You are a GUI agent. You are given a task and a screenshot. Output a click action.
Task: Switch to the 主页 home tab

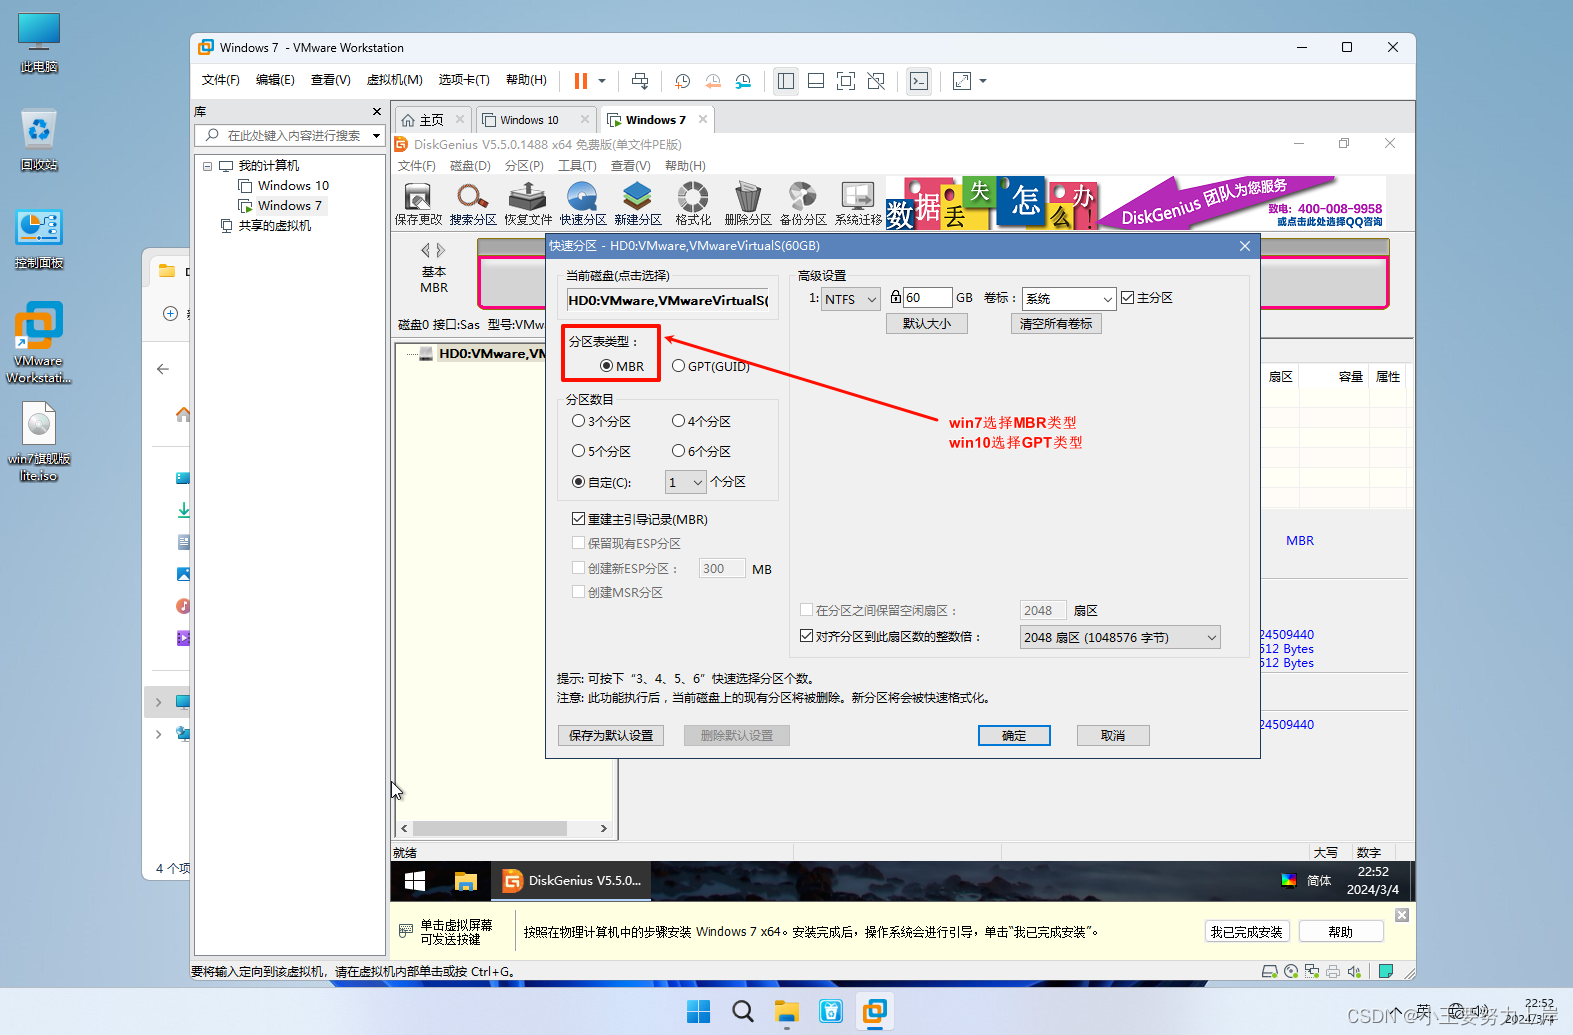pos(433,120)
